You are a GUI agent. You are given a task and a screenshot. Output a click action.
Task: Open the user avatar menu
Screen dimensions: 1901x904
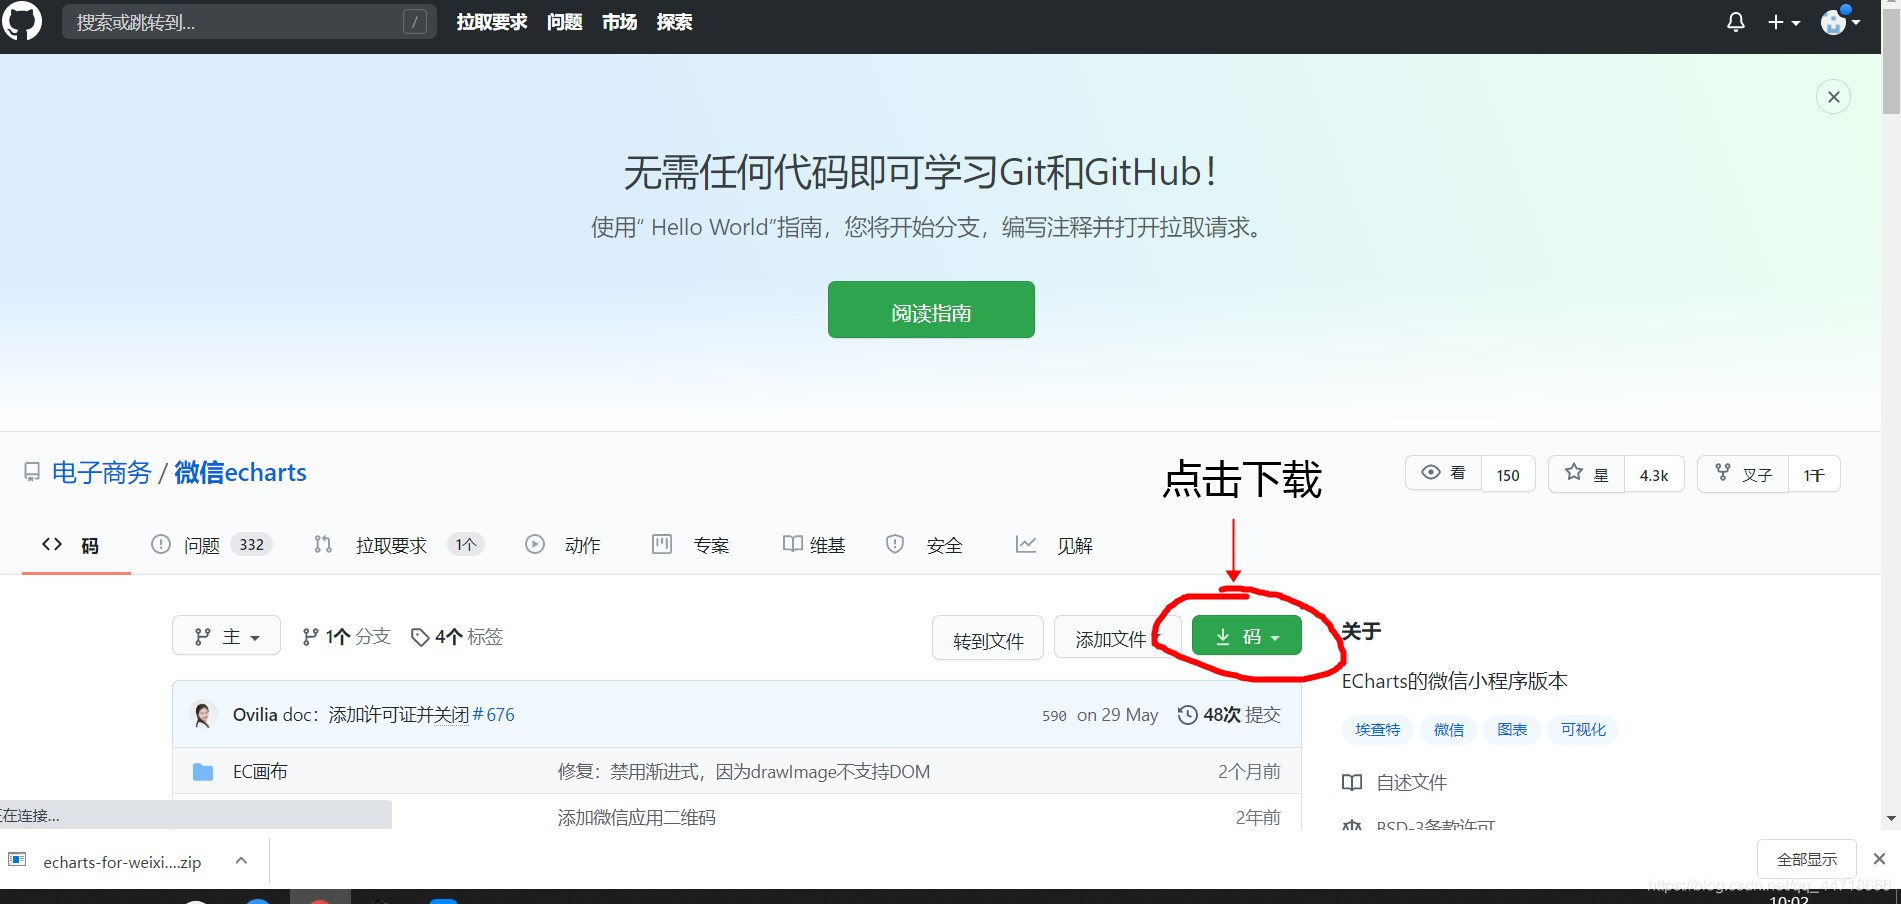(1840, 21)
